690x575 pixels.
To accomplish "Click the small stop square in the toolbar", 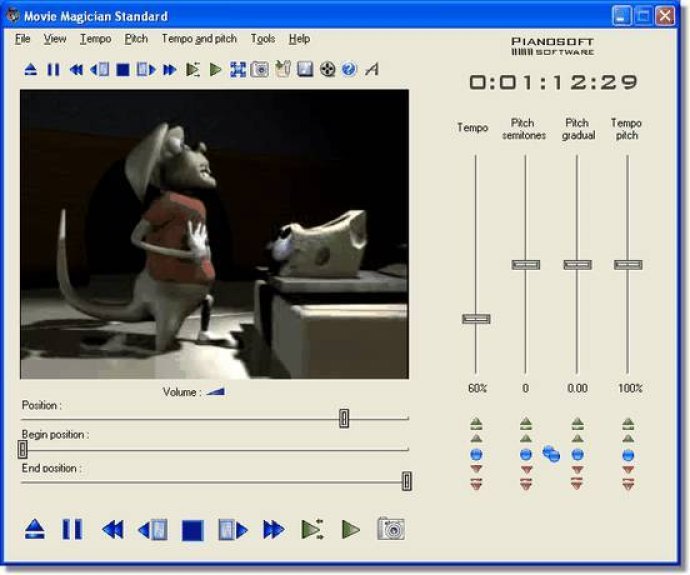I will click(x=123, y=70).
